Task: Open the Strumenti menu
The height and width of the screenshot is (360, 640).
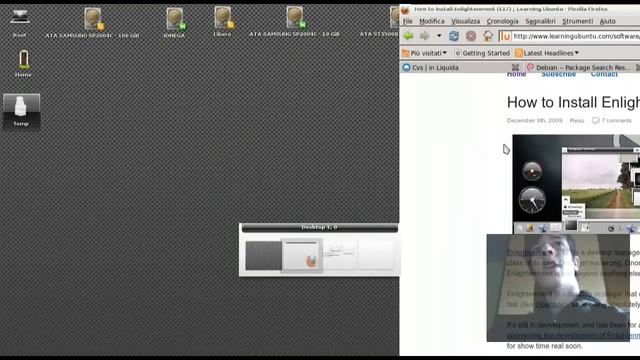Action: [x=577, y=21]
